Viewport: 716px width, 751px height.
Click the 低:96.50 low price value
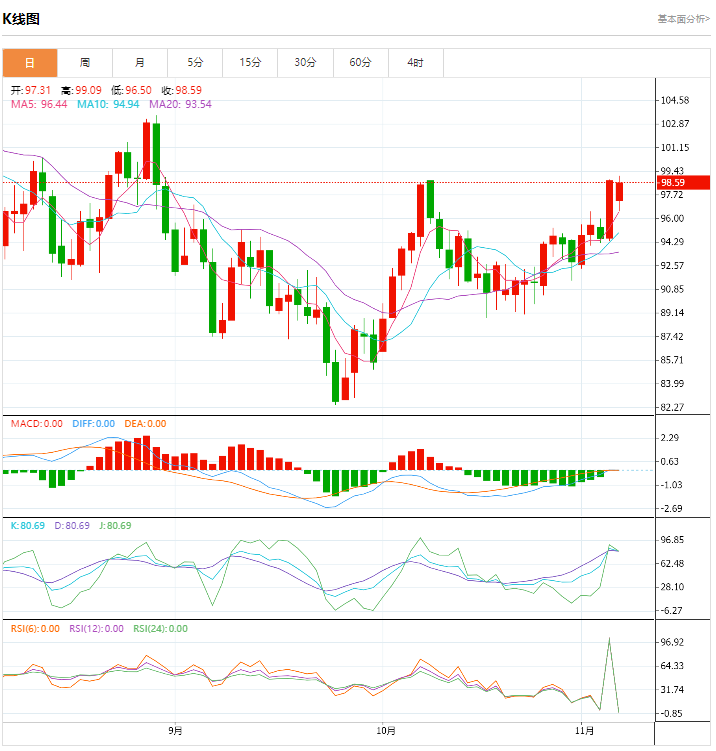(x=131, y=91)
